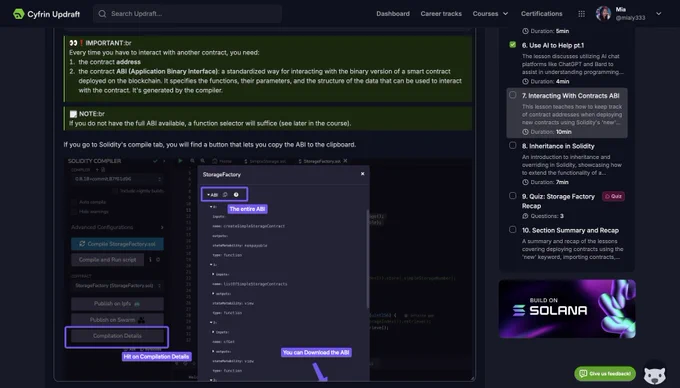Screen dimensions: 680x388
Task: Click the IMPORTANT callout heading
Action: 100,43
